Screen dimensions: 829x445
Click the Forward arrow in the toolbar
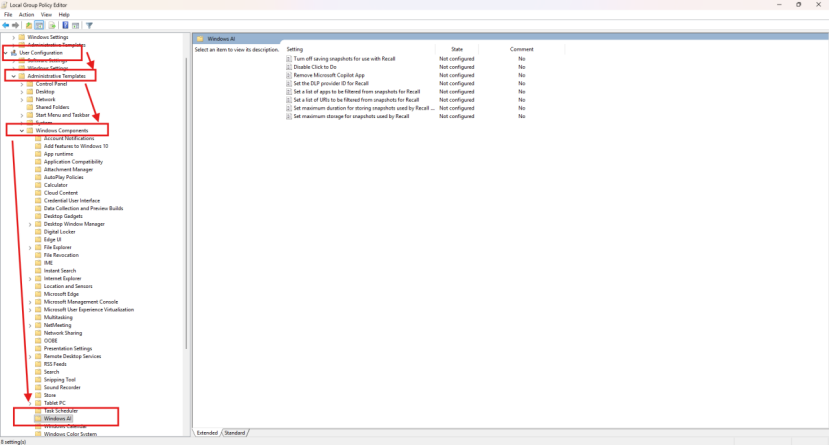15,25
